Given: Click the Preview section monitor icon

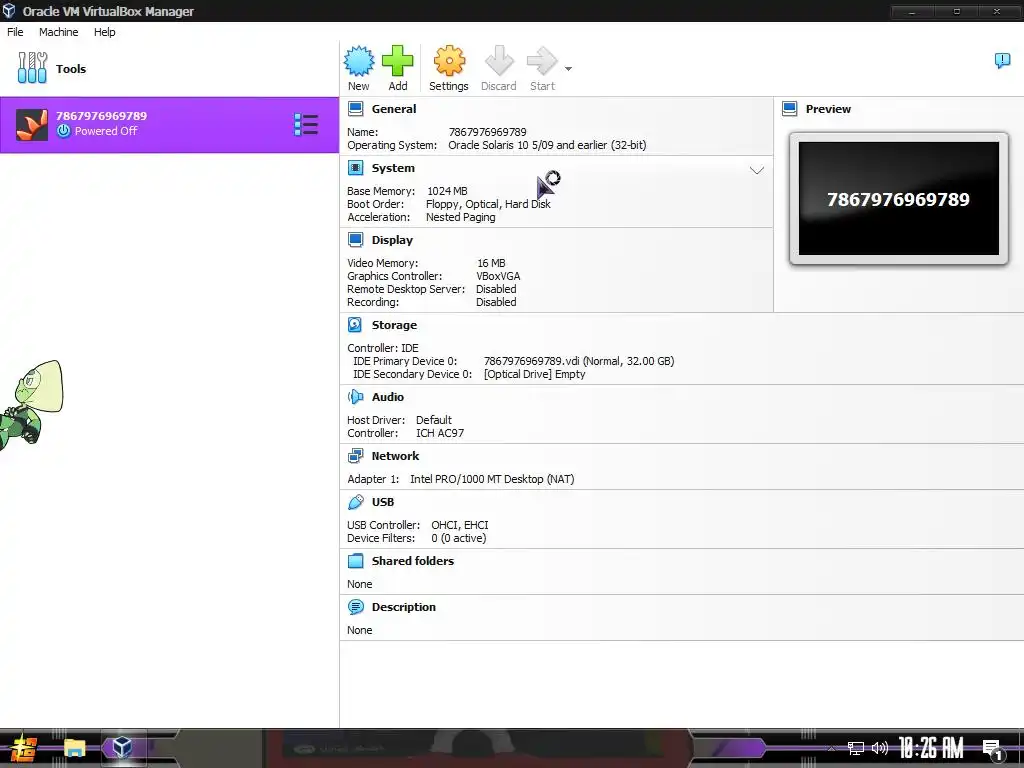Looking at the screenshot, I should pyautogui.click(x=790, y=108).
